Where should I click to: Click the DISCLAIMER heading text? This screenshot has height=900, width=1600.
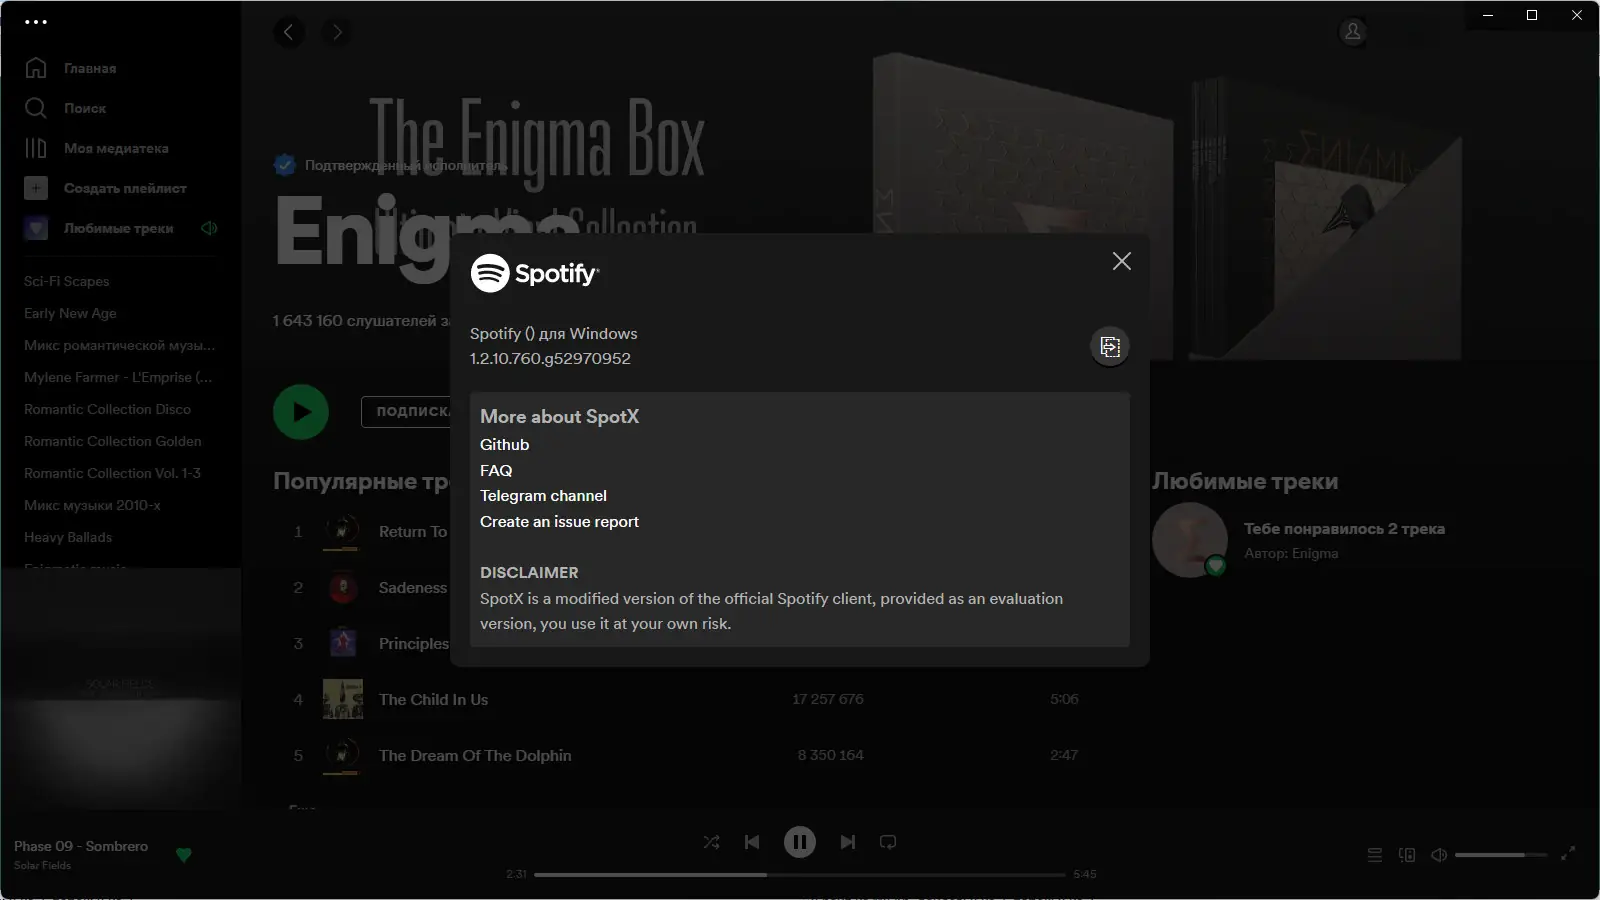click(529, 573)
